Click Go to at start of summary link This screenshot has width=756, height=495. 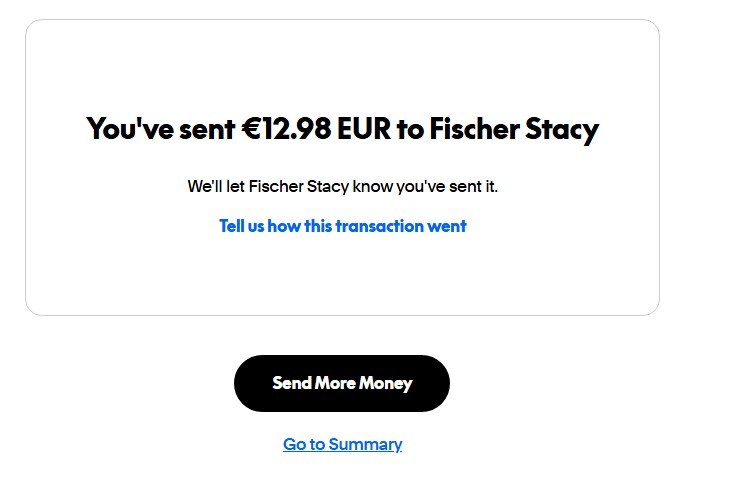[x=302, y=444]
